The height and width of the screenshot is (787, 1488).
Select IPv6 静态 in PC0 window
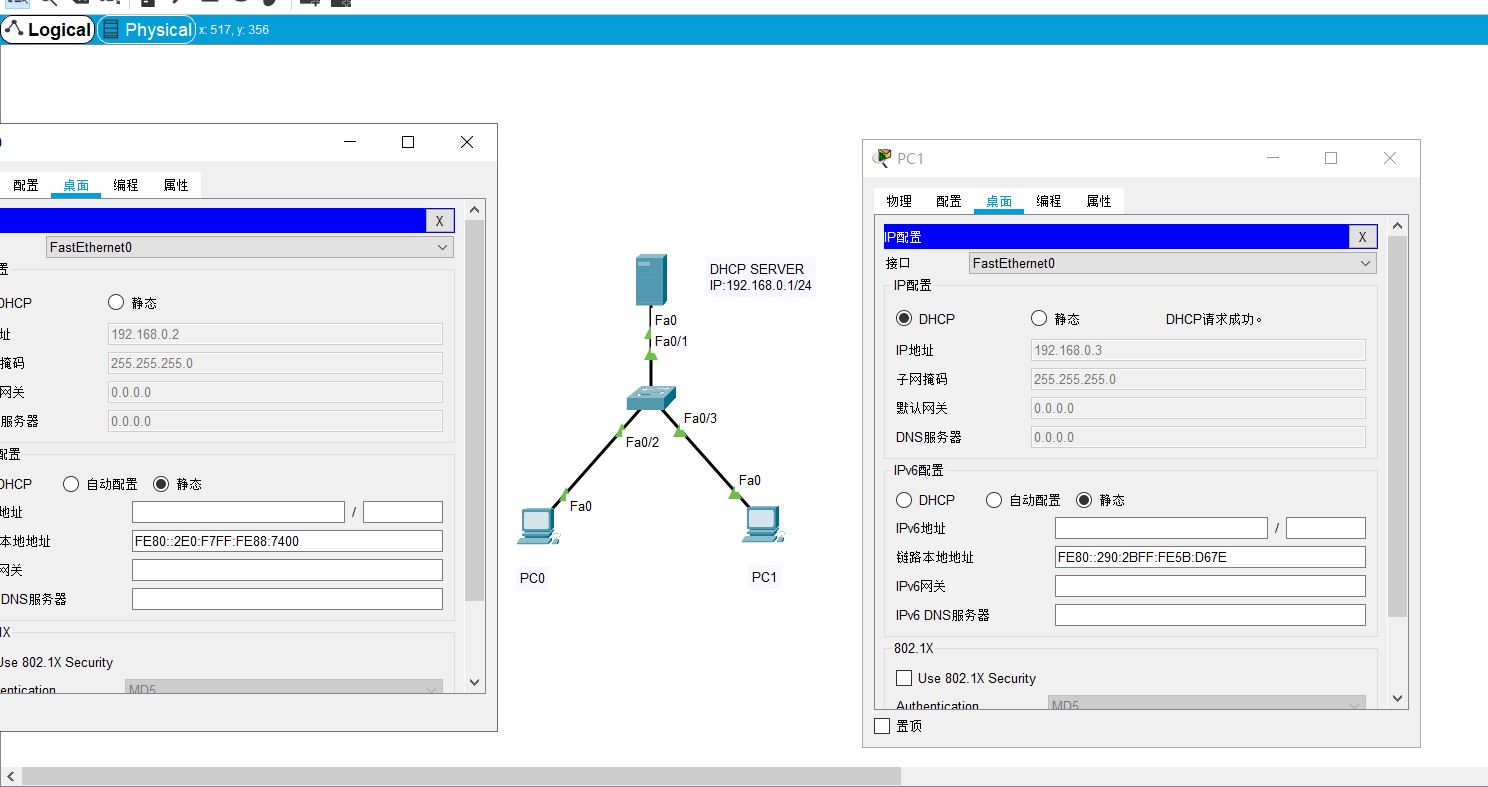[161, 484]
